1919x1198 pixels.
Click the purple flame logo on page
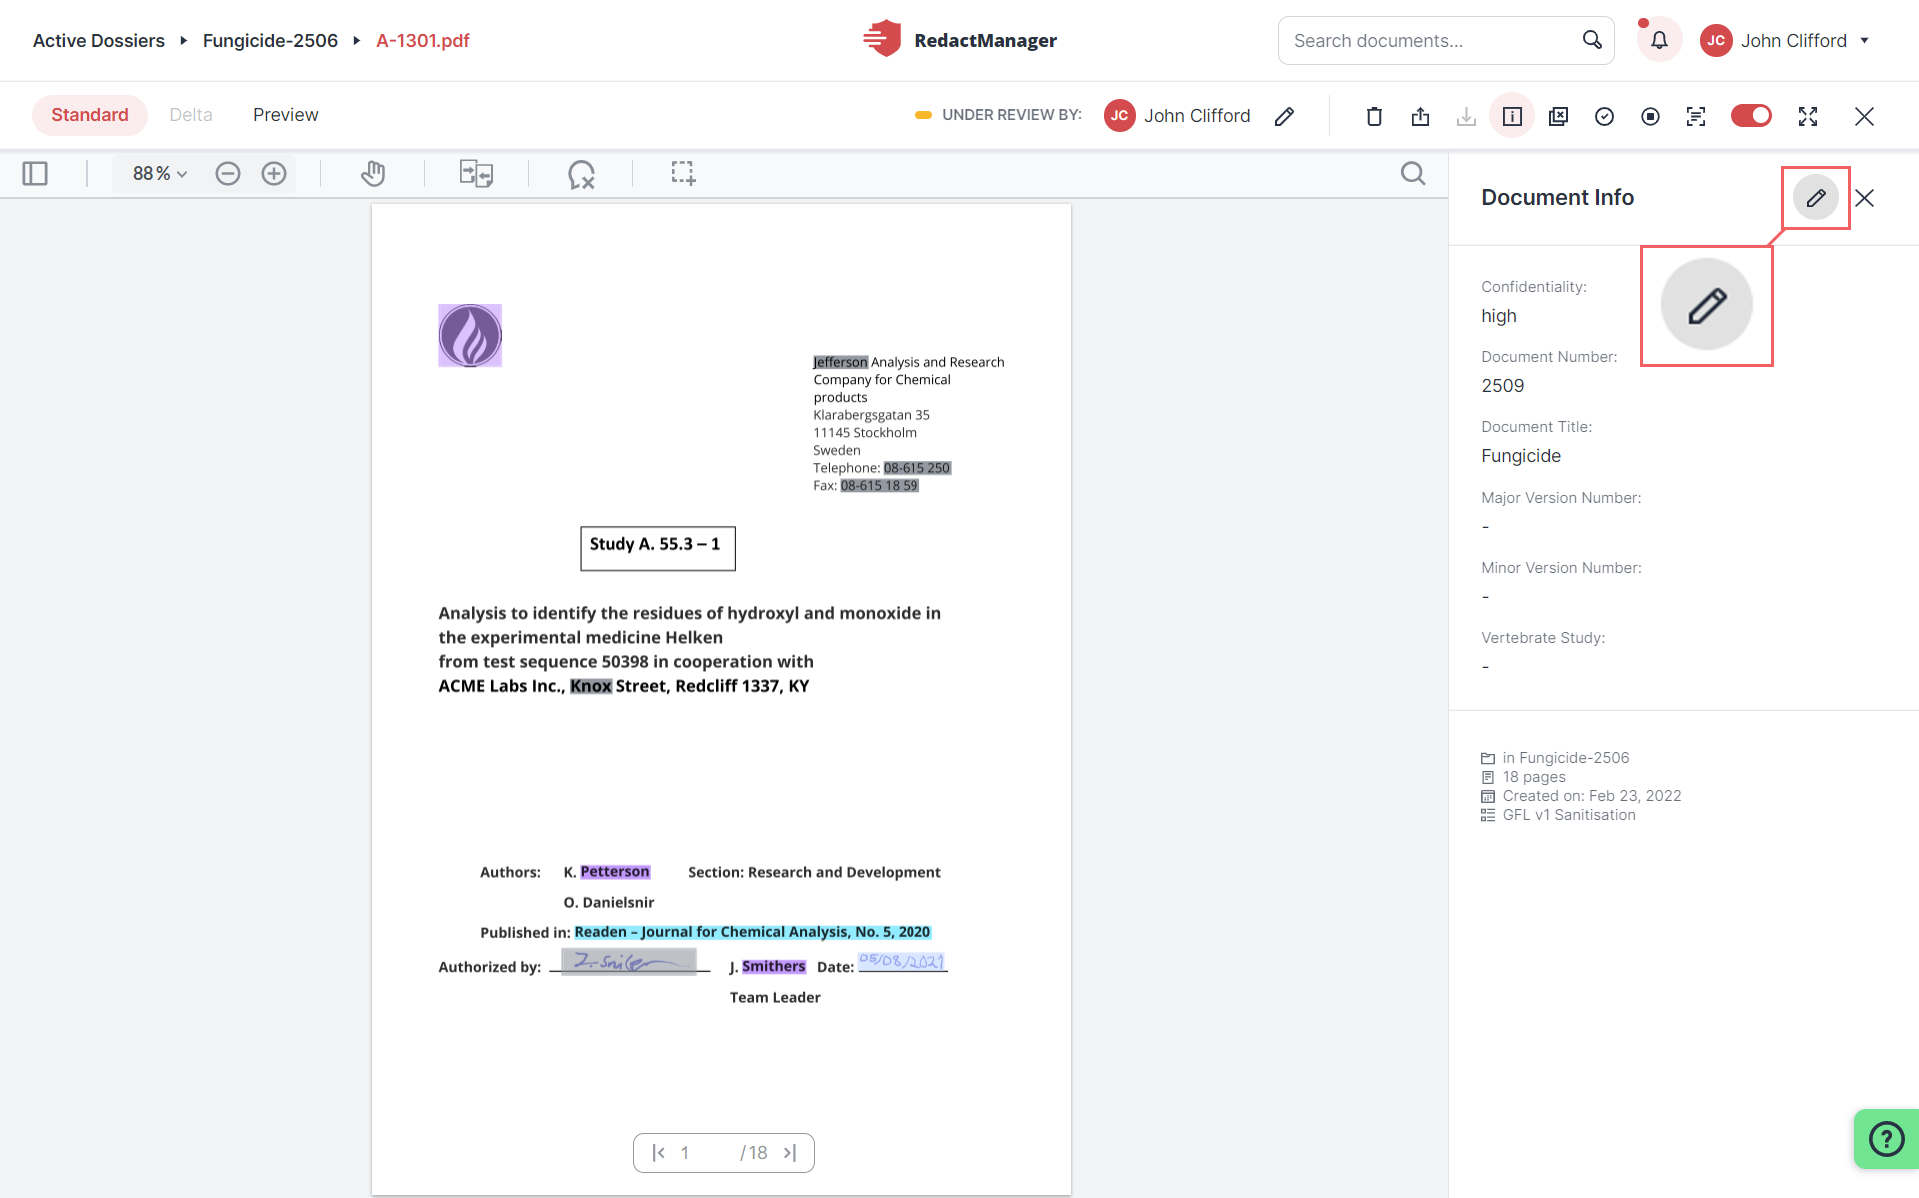click(x=470, y=335)
